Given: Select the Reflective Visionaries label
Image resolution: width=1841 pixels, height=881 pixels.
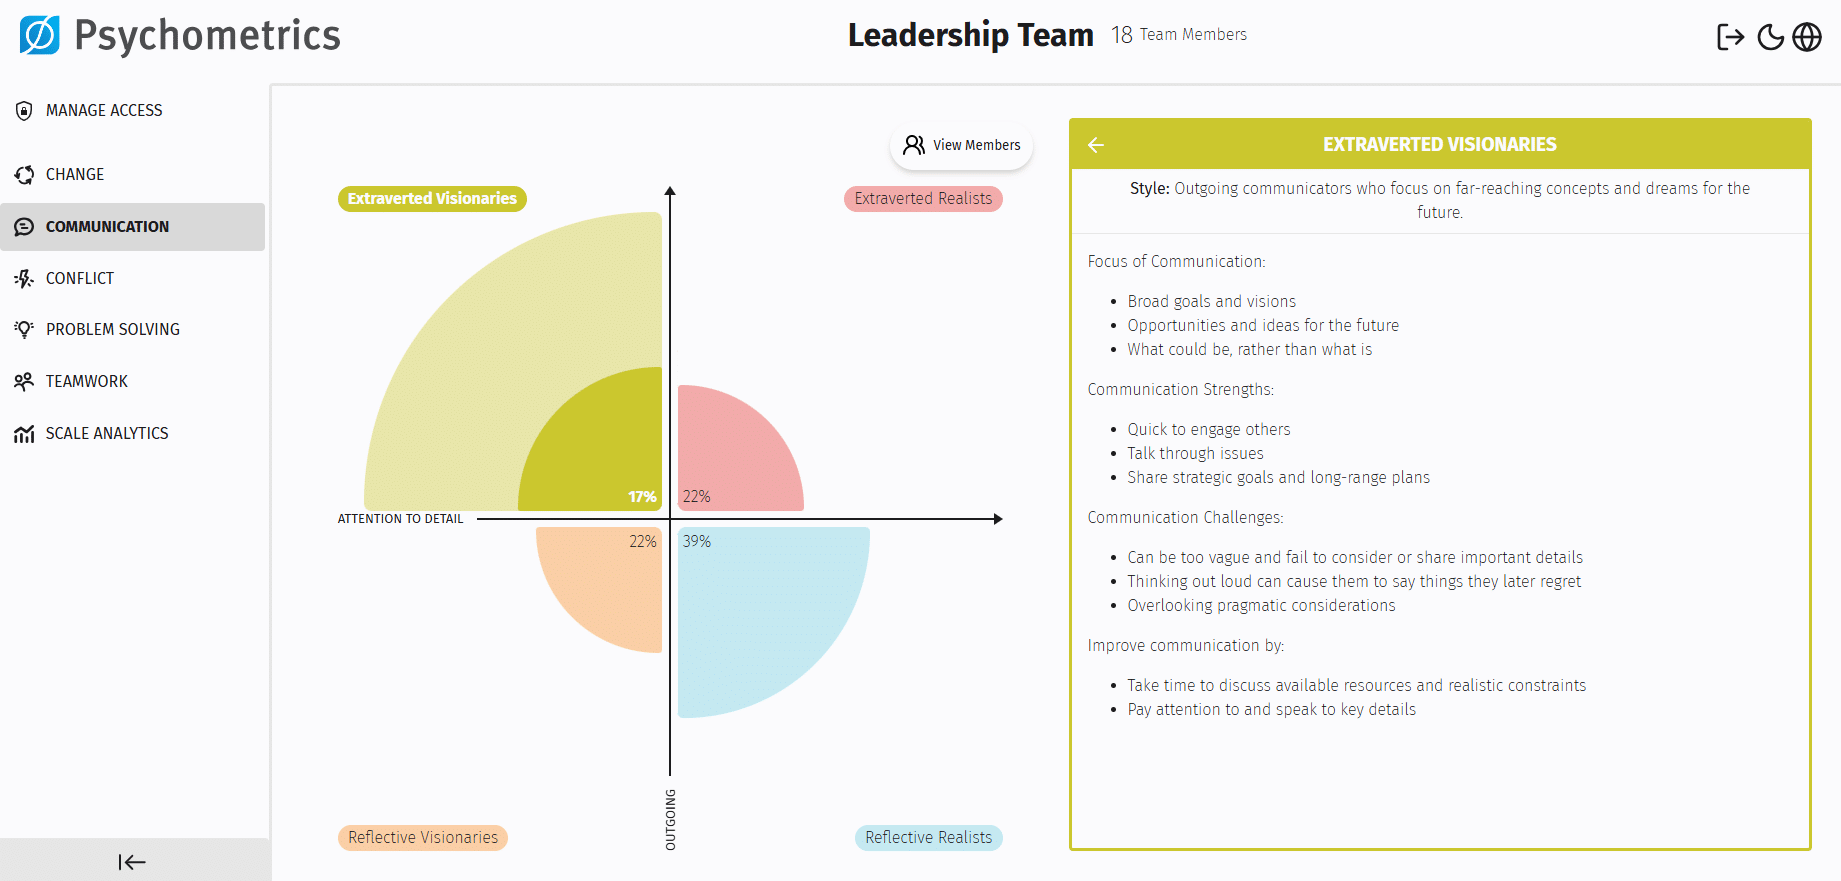Looking at the screenshot, I should tap(423, 838).
